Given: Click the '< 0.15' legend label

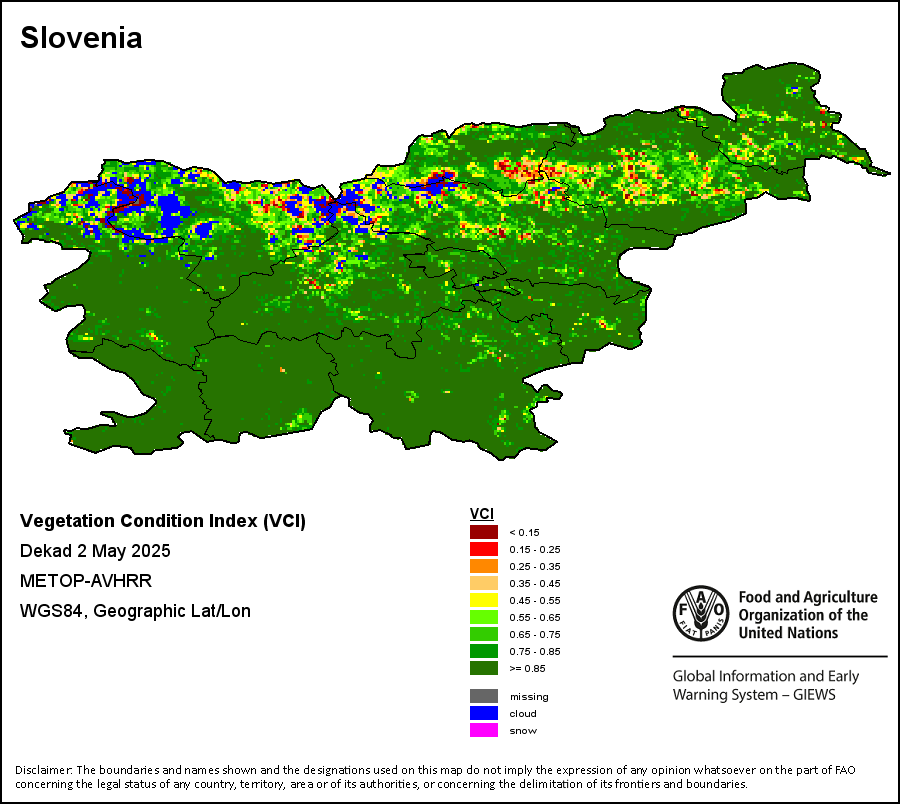Looking at the screenshot, I should pyautogui.click(x=525, y=533).
